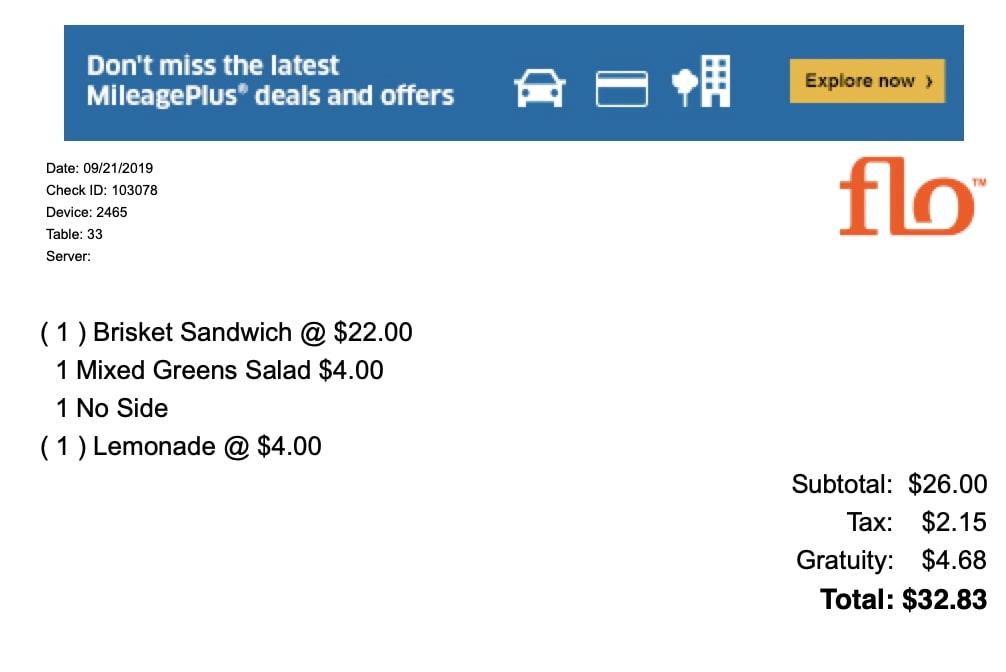Click the Check ID 103078 text
1006x672 pixels.
[x=101, y=190]
